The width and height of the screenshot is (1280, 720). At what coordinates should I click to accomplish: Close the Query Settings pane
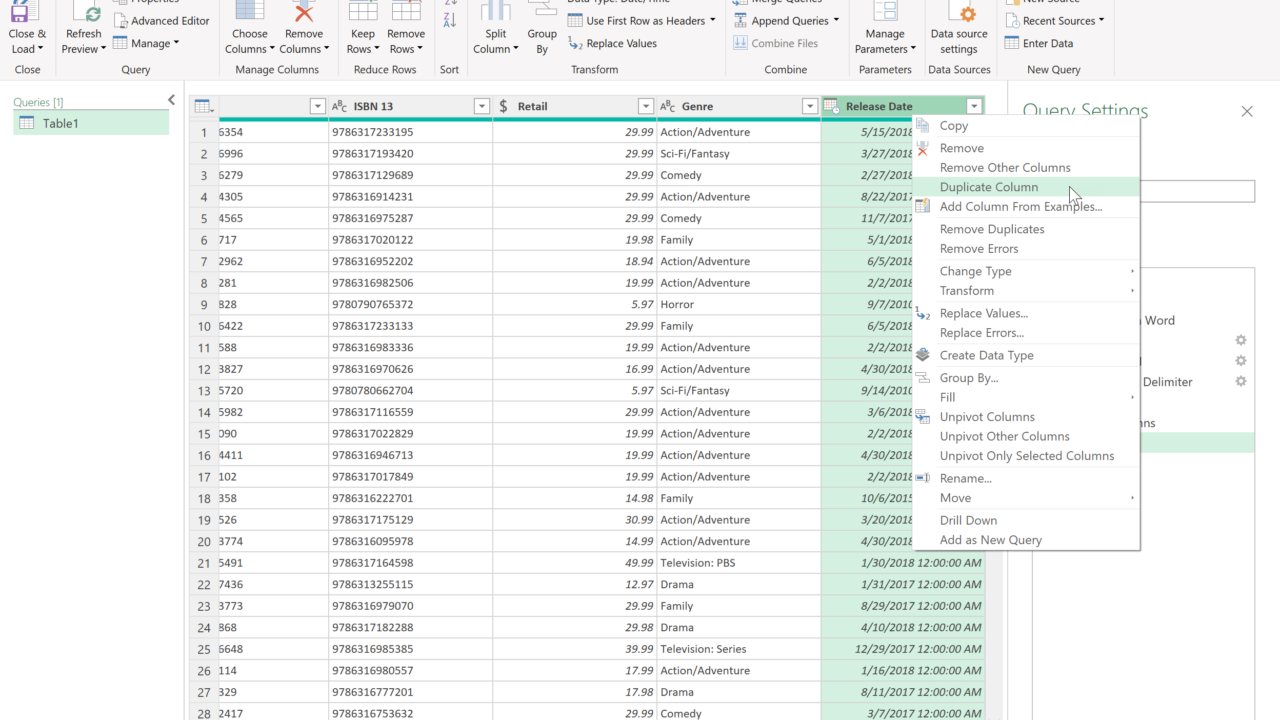tap(1246, 111)
